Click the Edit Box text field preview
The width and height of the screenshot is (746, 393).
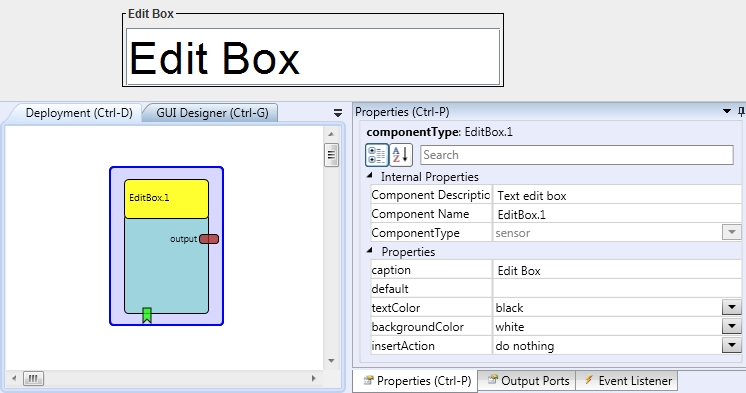(x=313, y=57)
